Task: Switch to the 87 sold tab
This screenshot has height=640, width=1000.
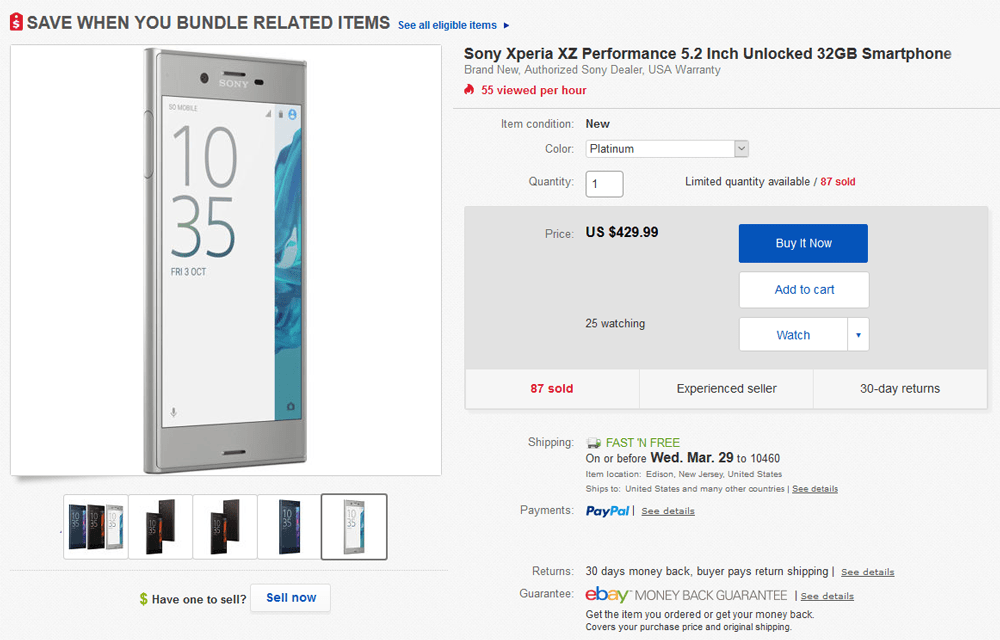Action: pos(551,389)
